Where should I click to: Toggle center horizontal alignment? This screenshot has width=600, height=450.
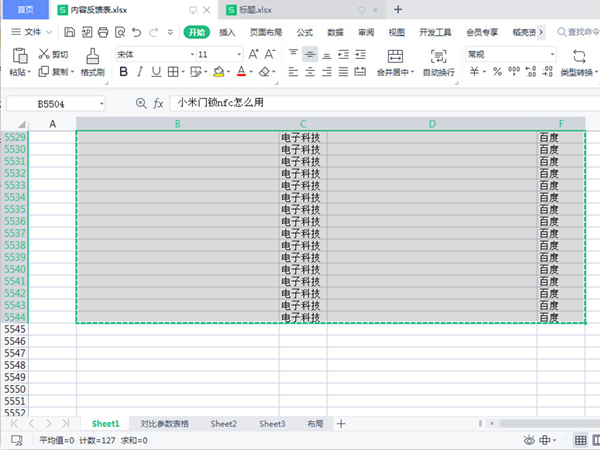click(x=310, y=72)
